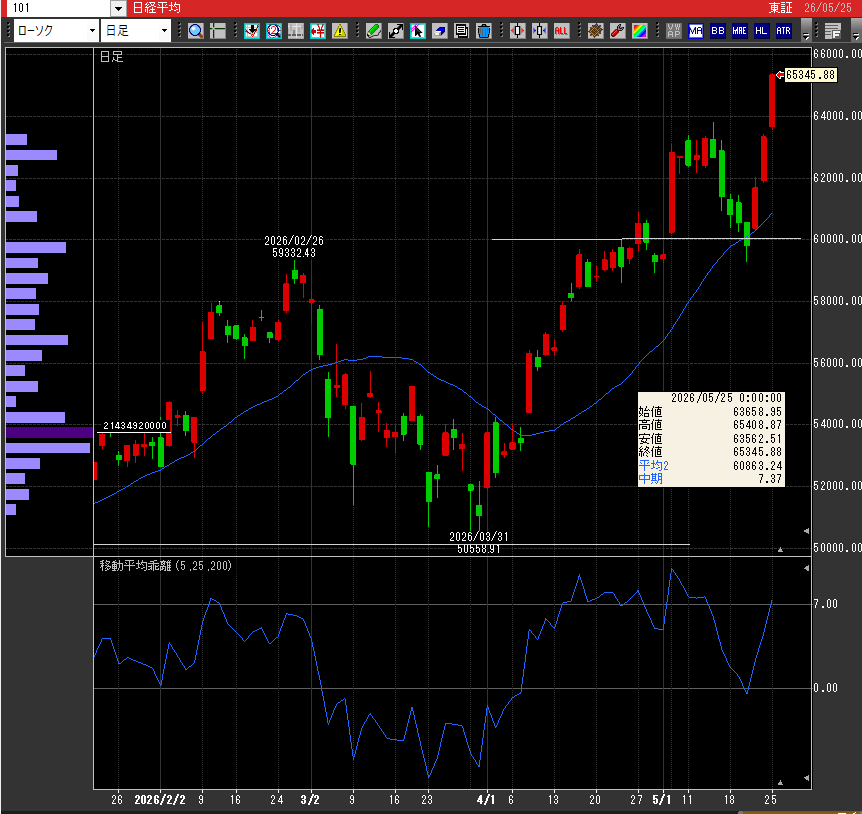Click the red ALL display button
The height and width of the screenshot is (814, 862).
[561, 31]
